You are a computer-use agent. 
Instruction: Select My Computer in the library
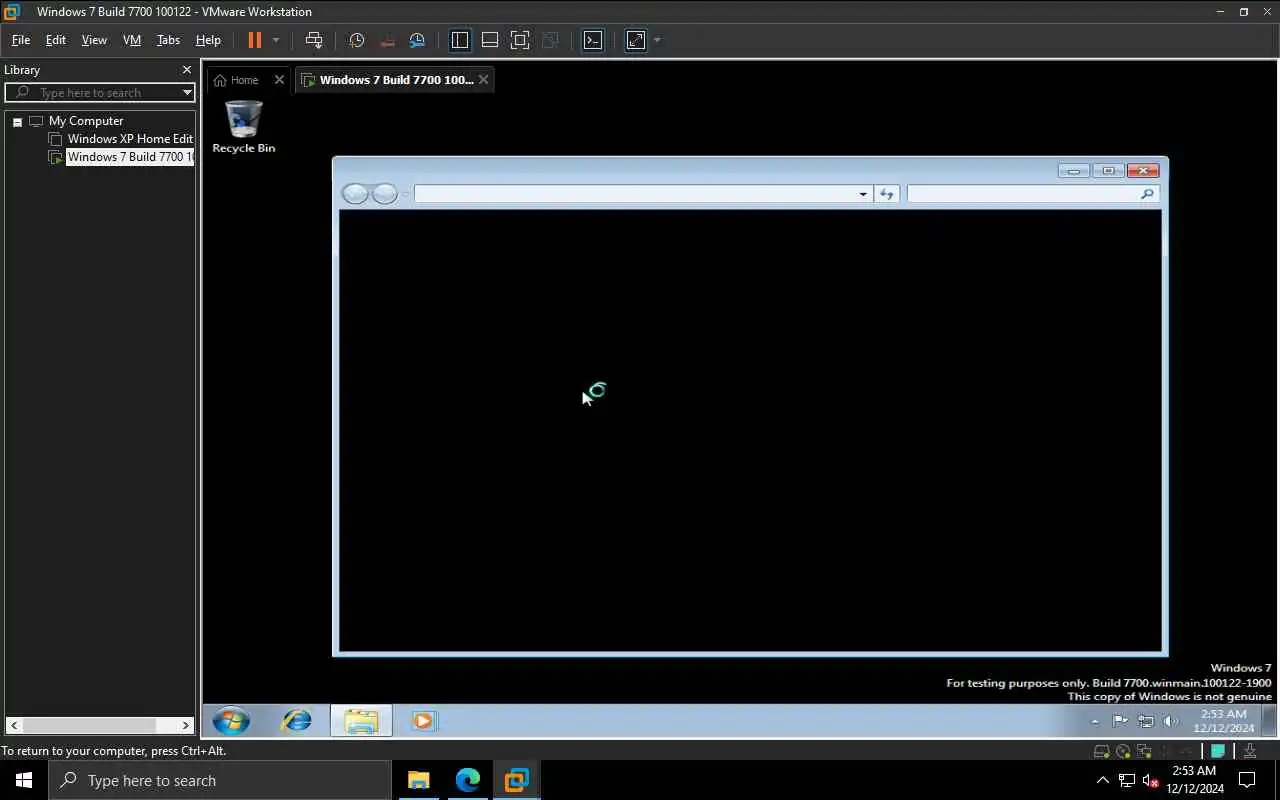(x=86, y=121)
